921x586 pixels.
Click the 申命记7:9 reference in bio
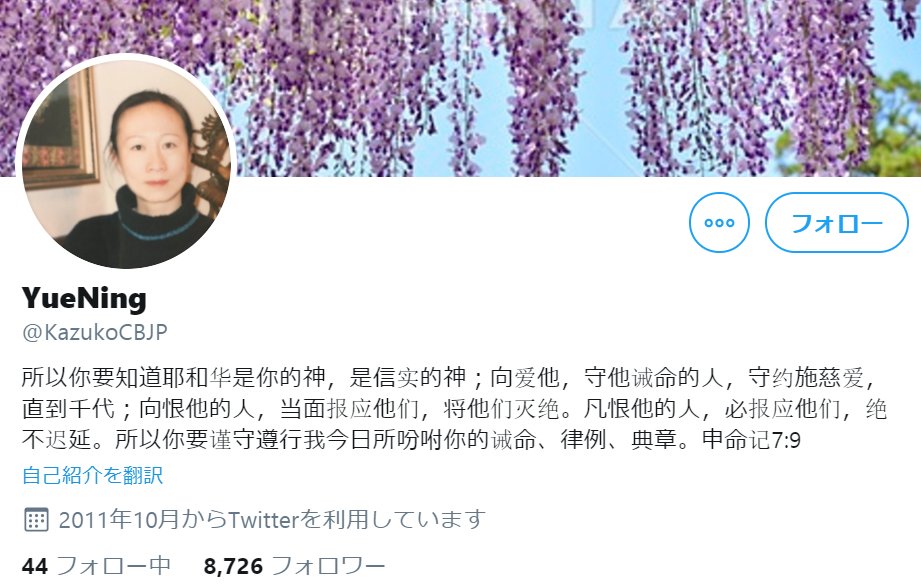[x=751, y=440]
